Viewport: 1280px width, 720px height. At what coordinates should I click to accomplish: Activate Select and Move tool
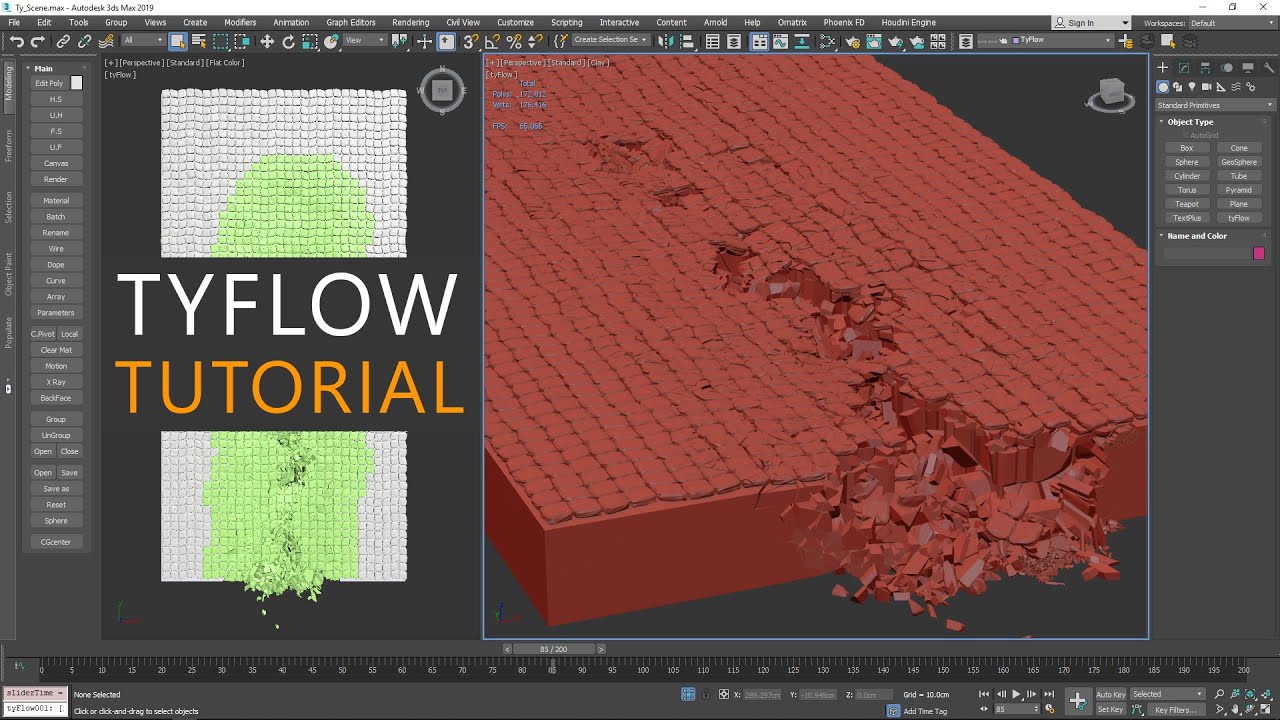[x=267, y=41]
